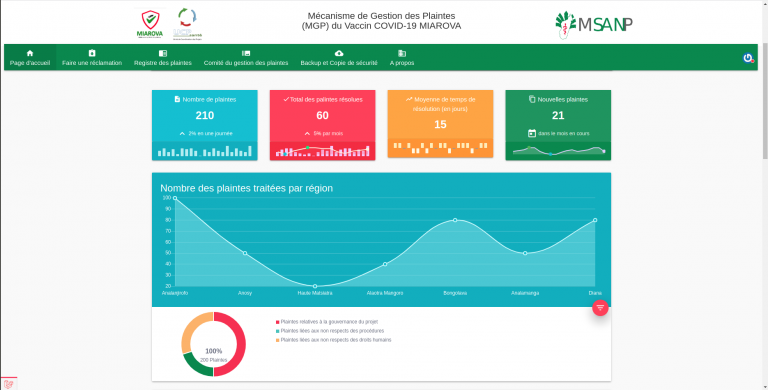Click the icon above Comité du gestion des plaintes
The image size is (768, 390).
[x=246, y=53]
